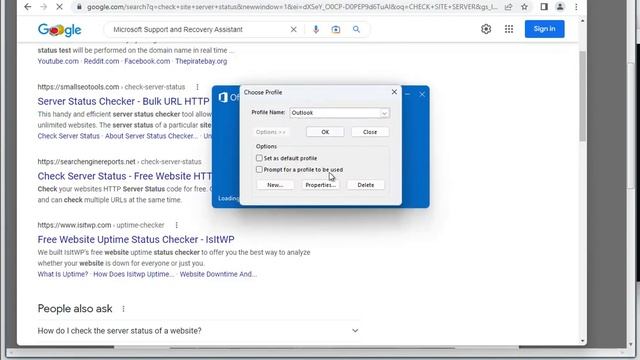Screen dimensions: 640x360
Task: Open Google apps grid icon
Action: [509, 29]
